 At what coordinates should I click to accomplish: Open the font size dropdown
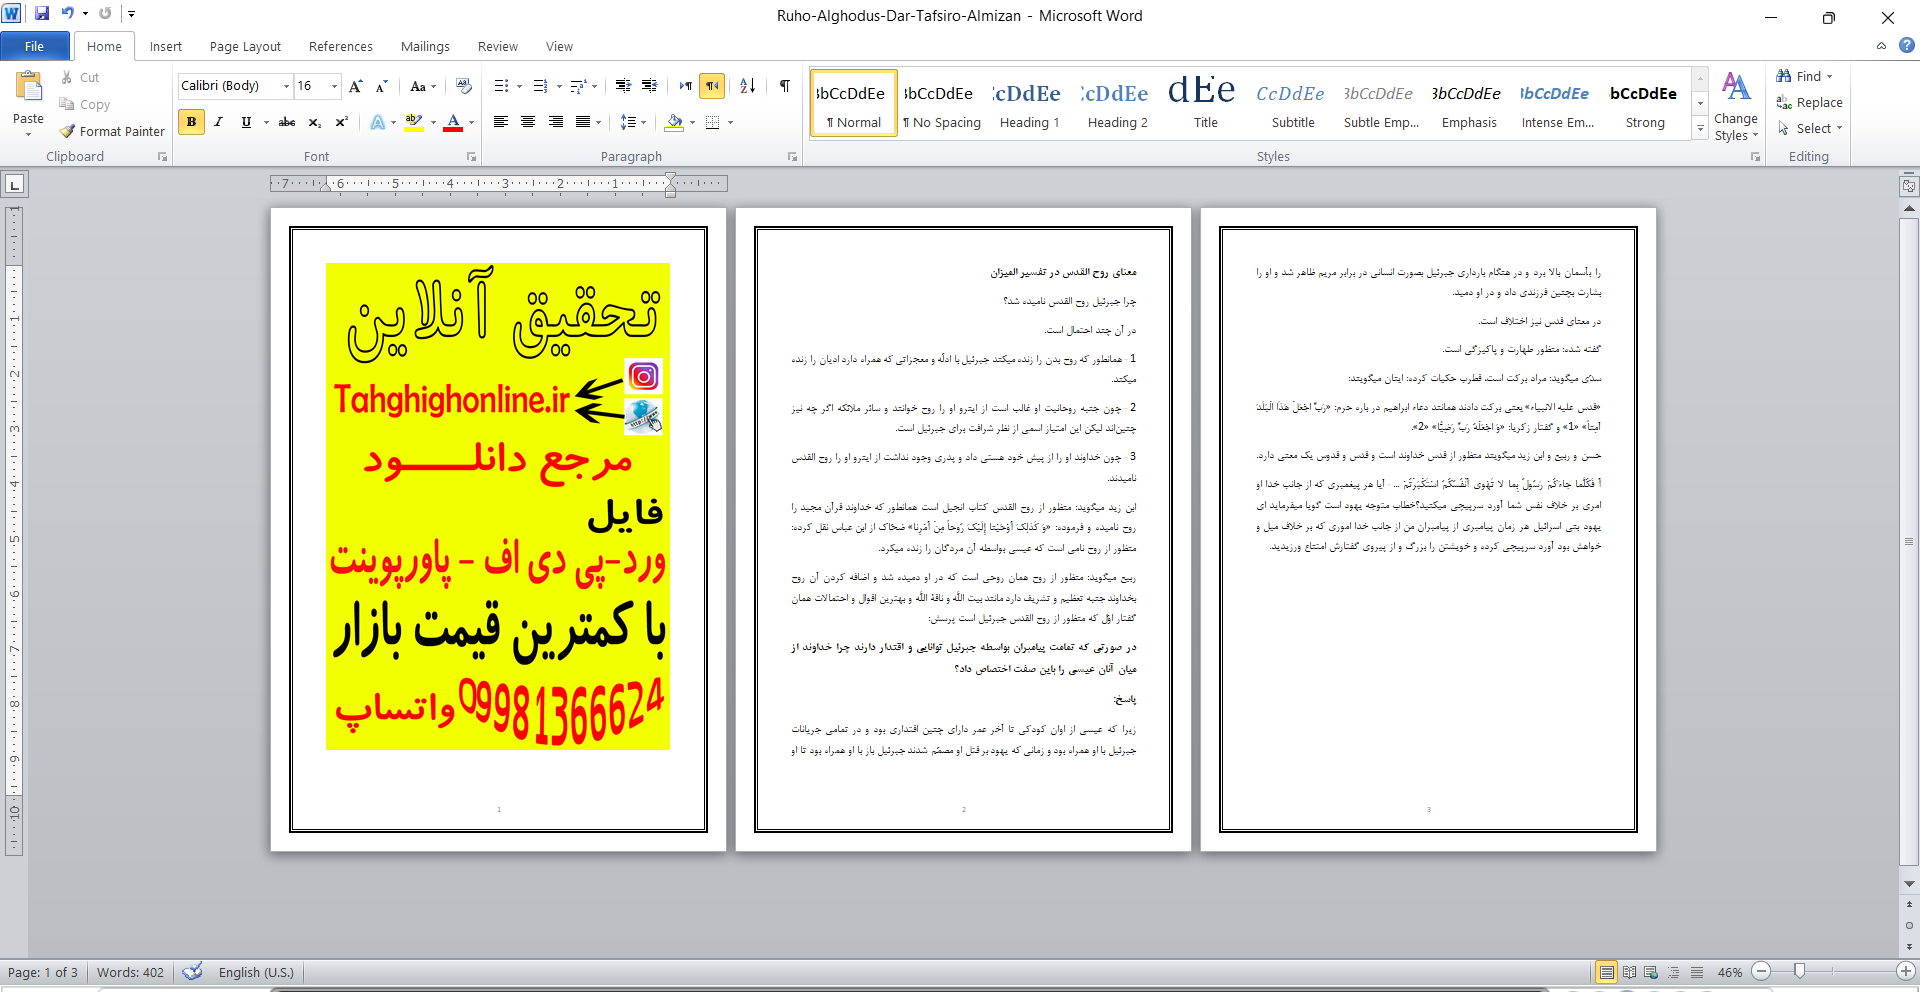click(335, 86)
